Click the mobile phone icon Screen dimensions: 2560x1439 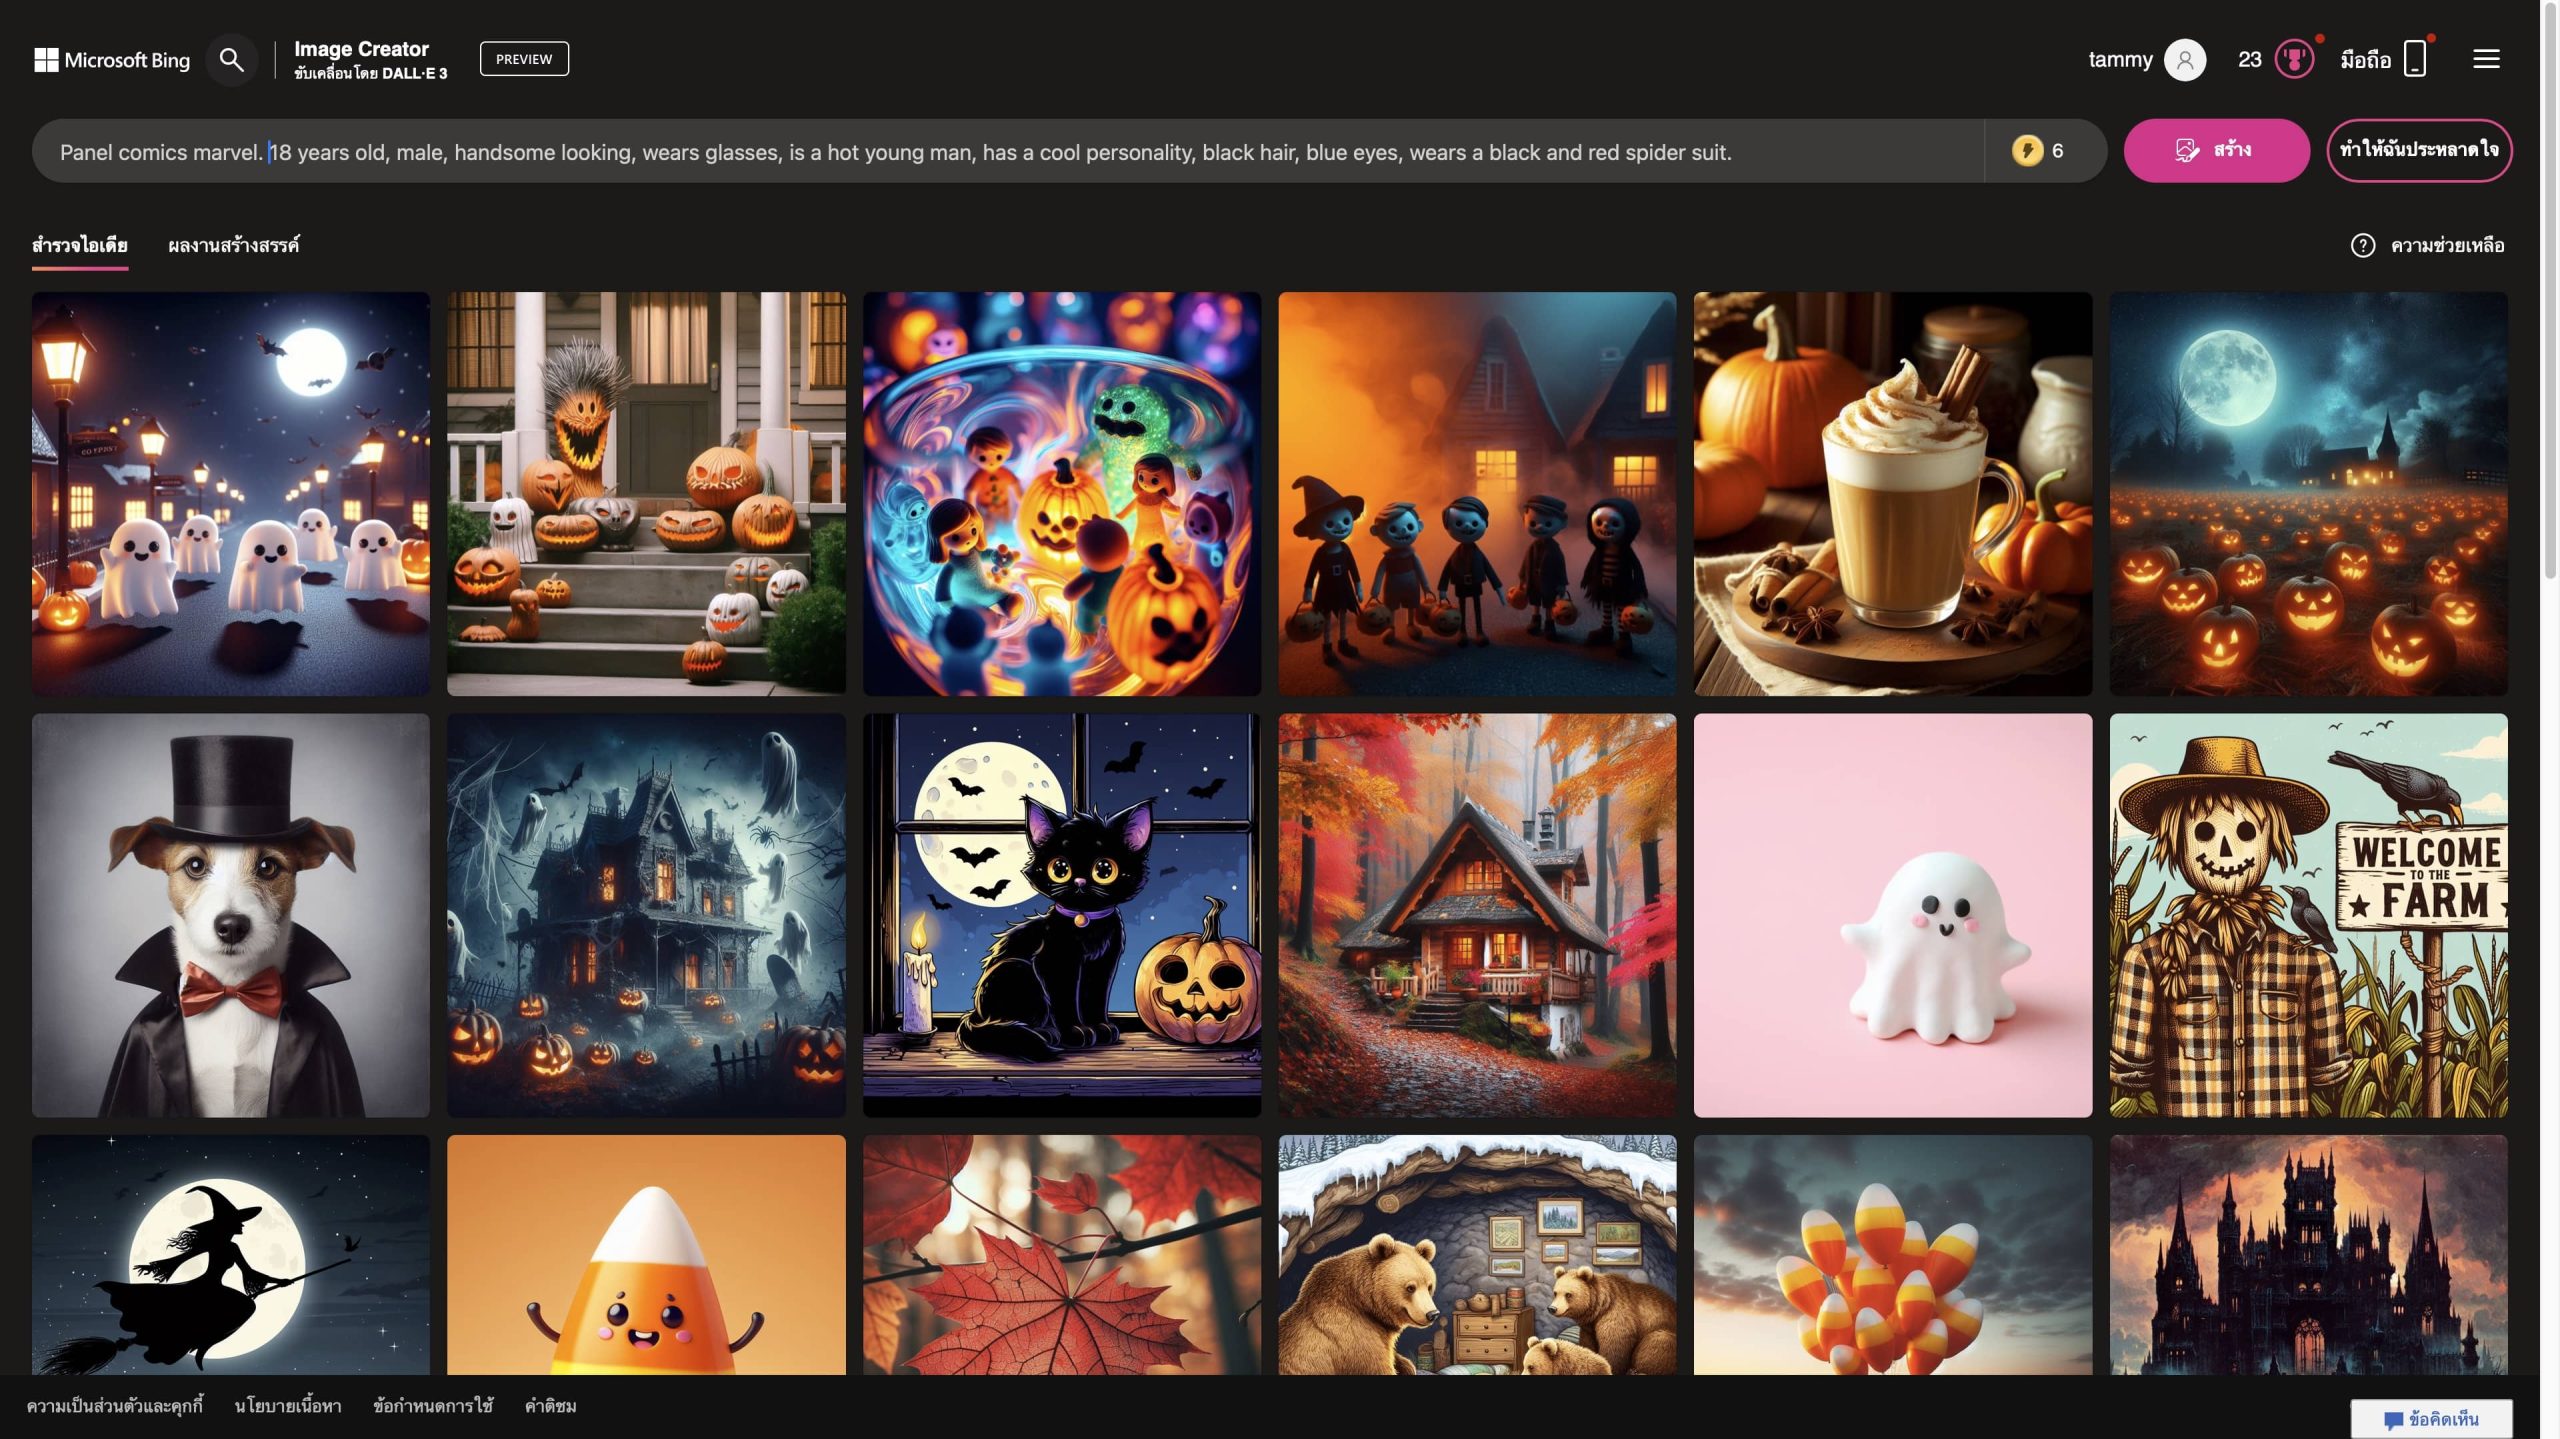pyautogui.click(x=2414, y=59)
